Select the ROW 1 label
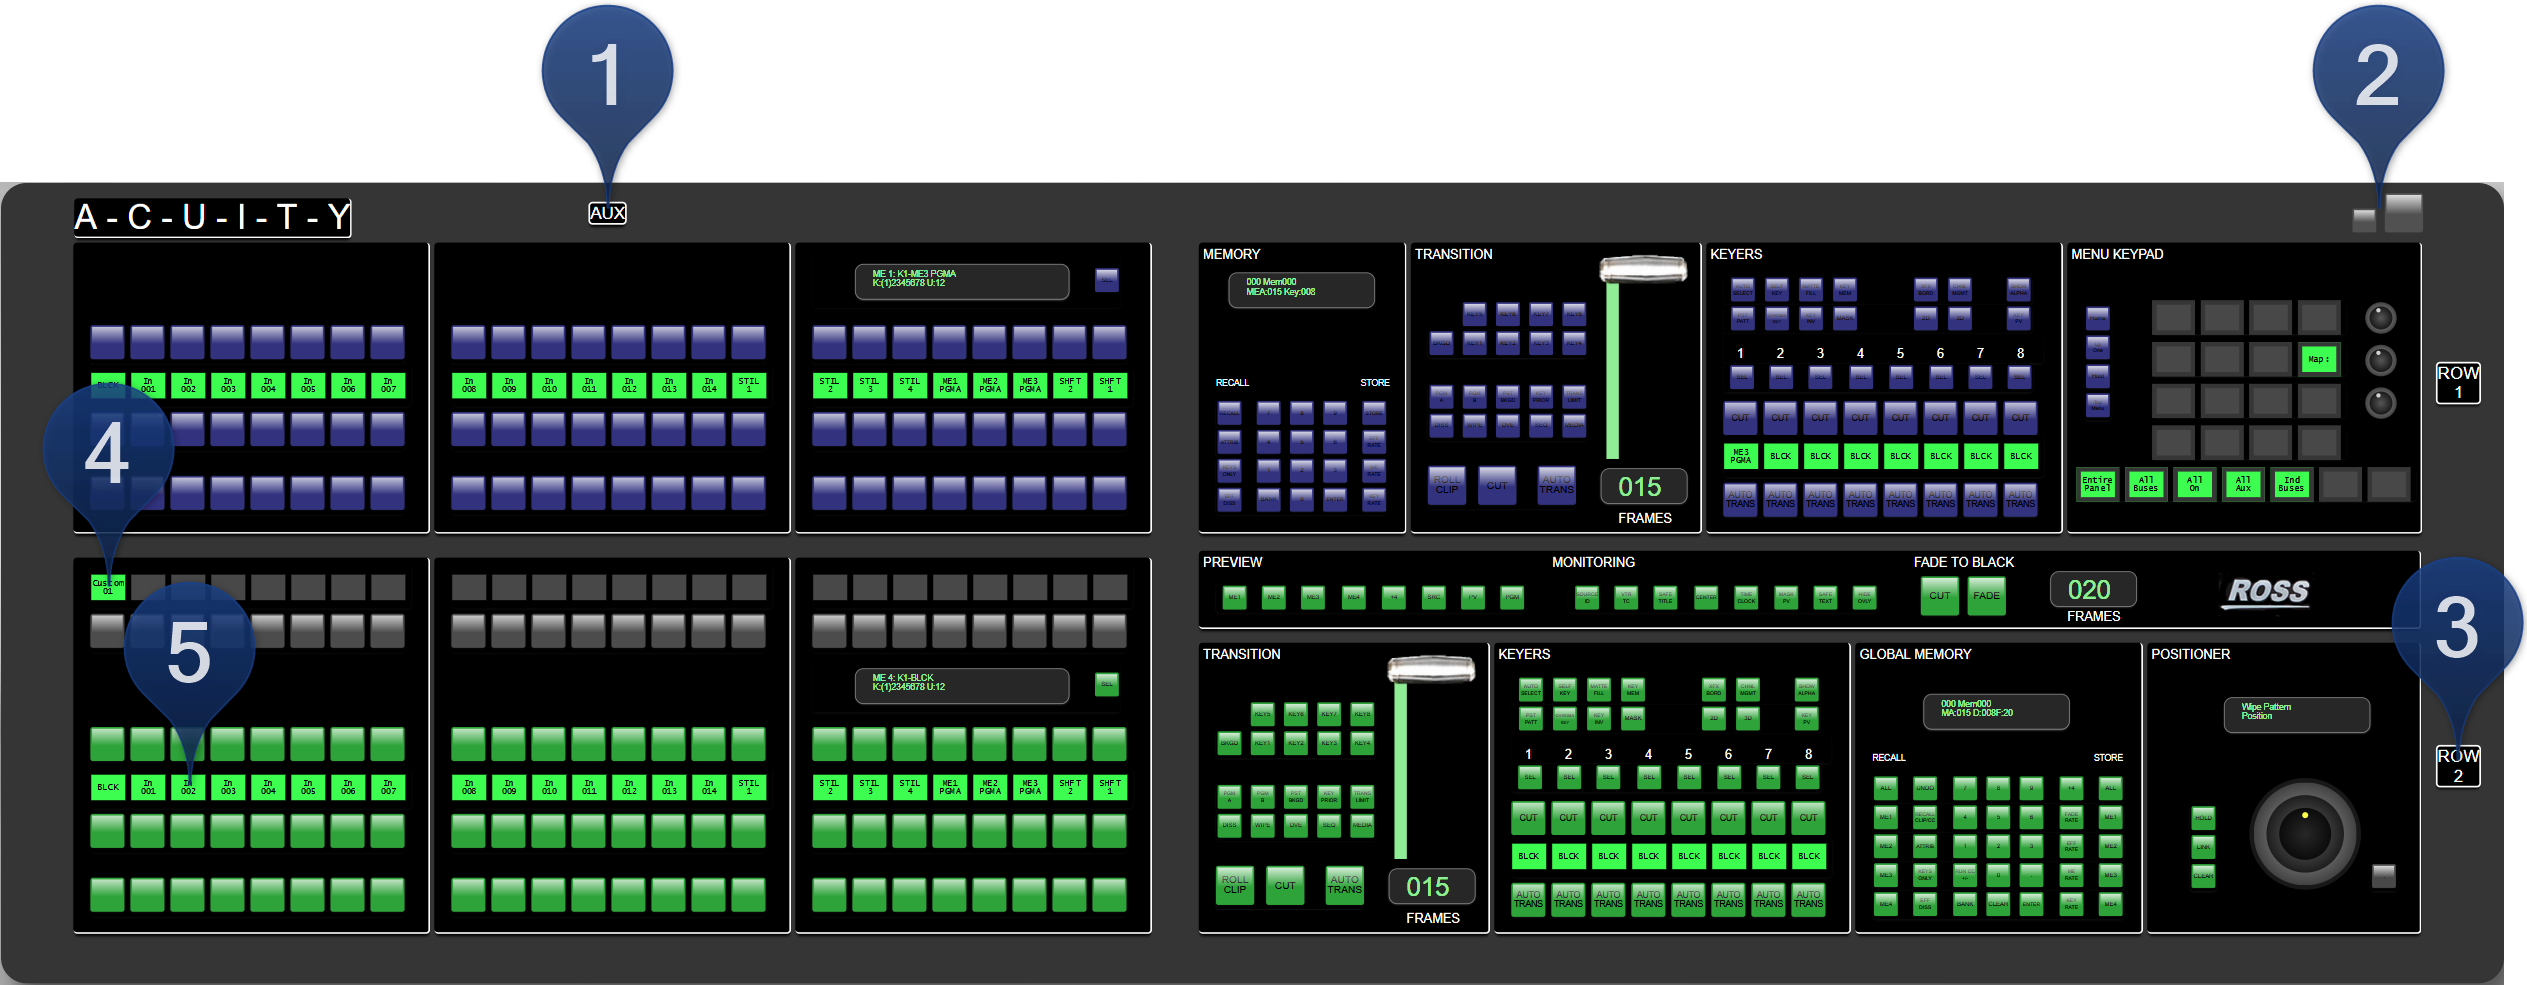 [2457, 382]
